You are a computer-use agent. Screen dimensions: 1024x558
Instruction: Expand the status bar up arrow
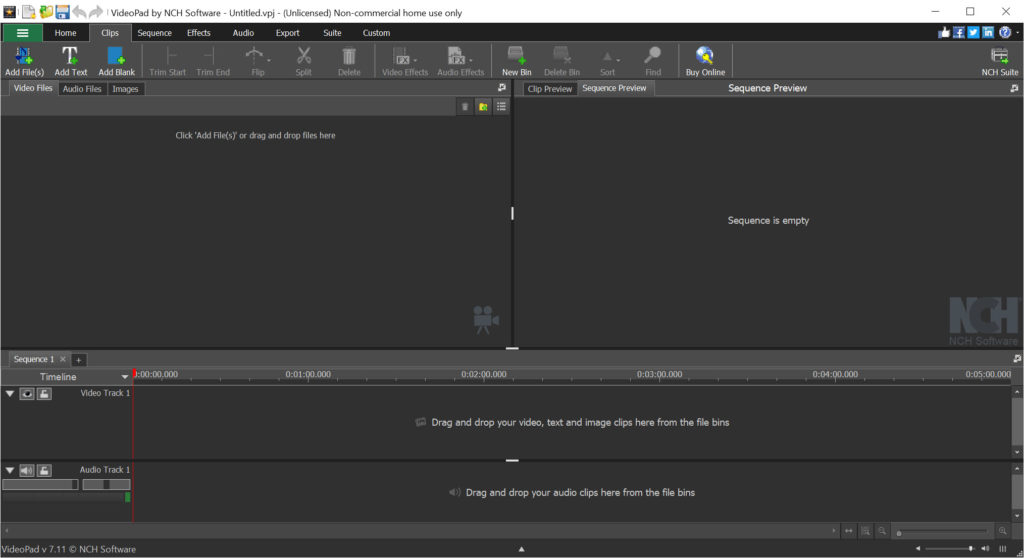pyautogui.click(x=521, y=550)
